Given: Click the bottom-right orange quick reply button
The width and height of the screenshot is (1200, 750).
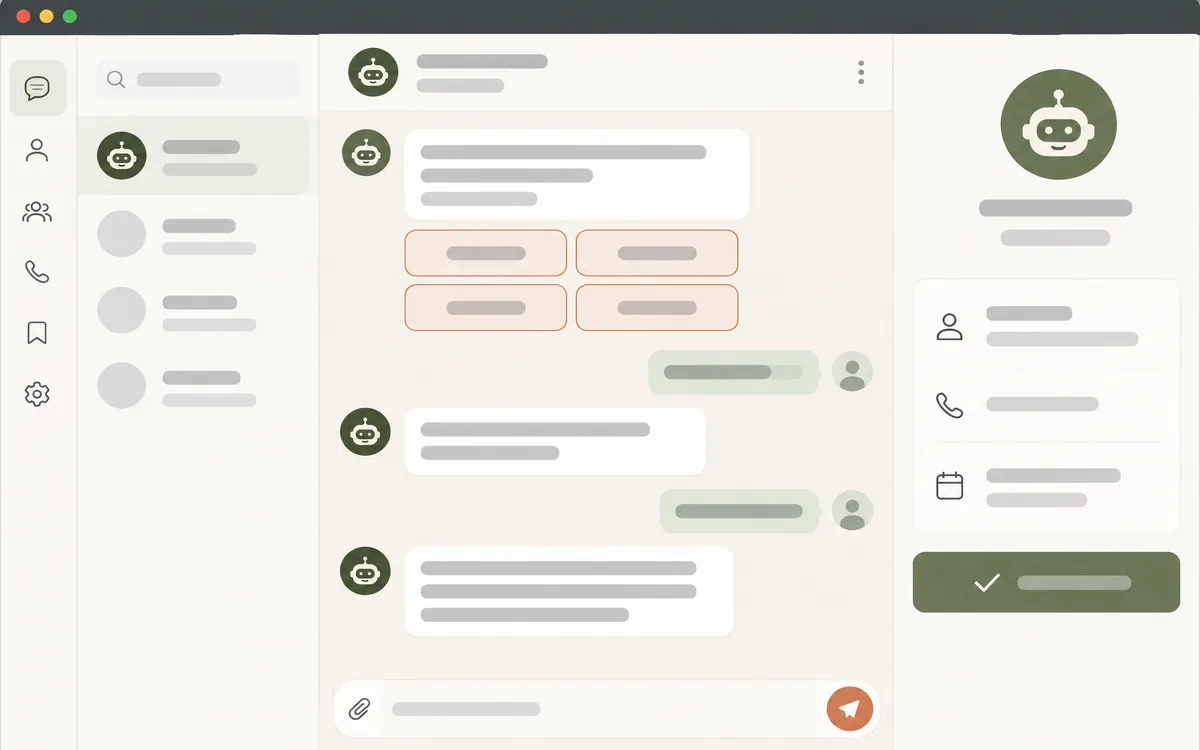Looking at the screenshot, I should (x=657, y=308).
